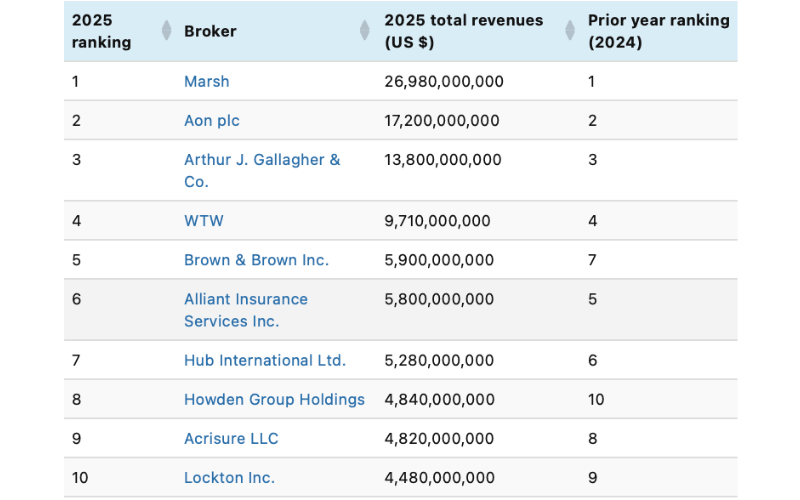Open Arthur J. Gallagher & Co. link
The width and height of the screenshot is (800, 500).
click(262, 170)
